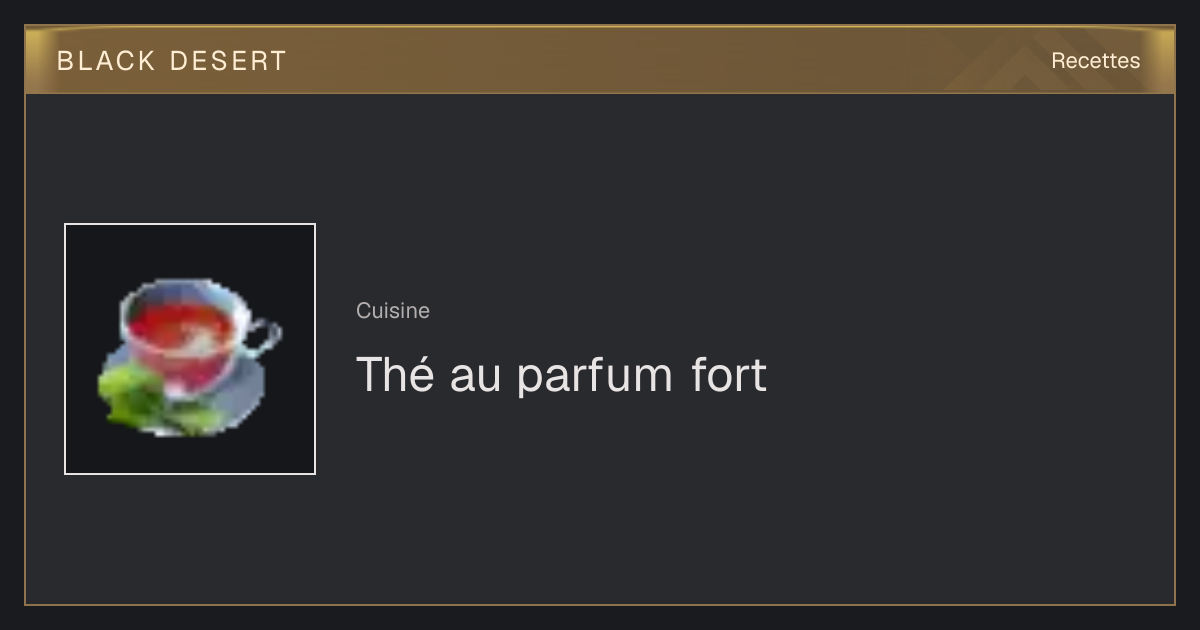The image size is (1200, 630).
Task: Click the gold header banner bar
Action: (x=600, y=60)
